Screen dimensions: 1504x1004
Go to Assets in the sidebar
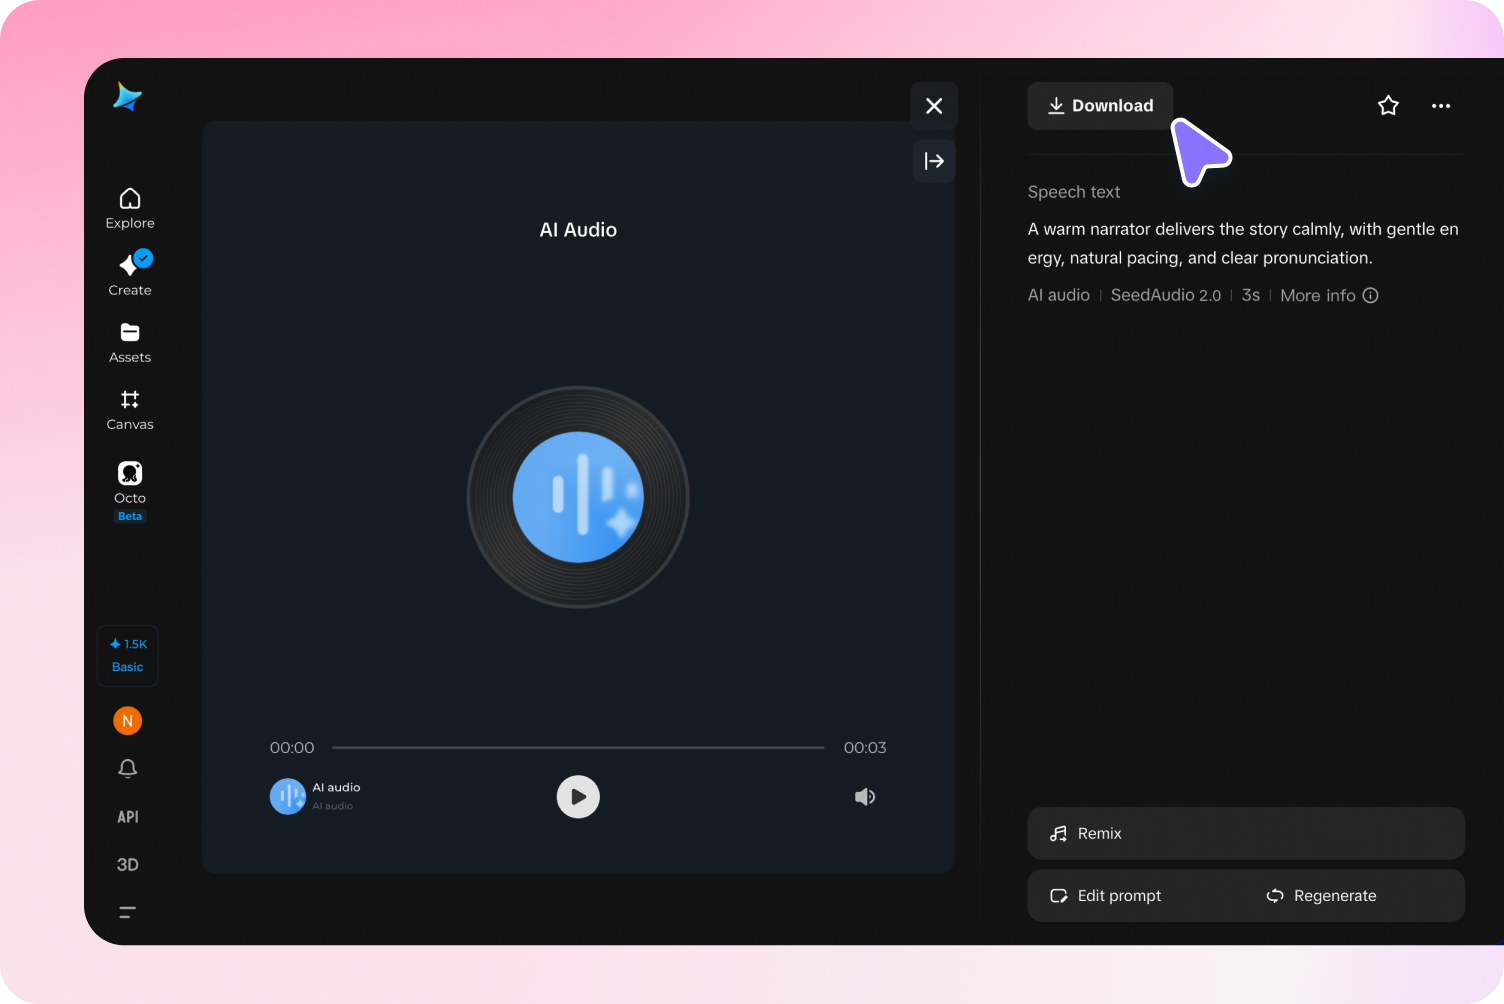pyautogui.click(x=130, y=343)
